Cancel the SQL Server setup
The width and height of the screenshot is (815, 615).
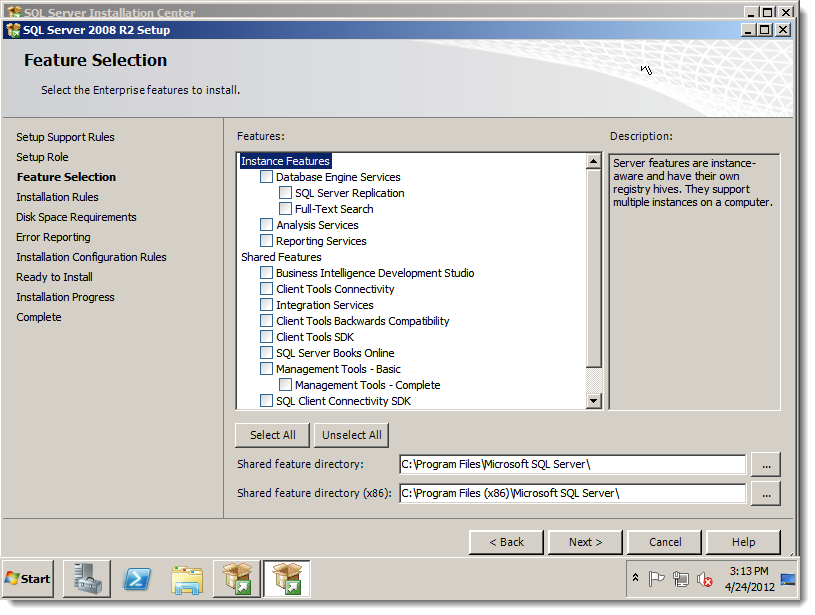(665, 542)
